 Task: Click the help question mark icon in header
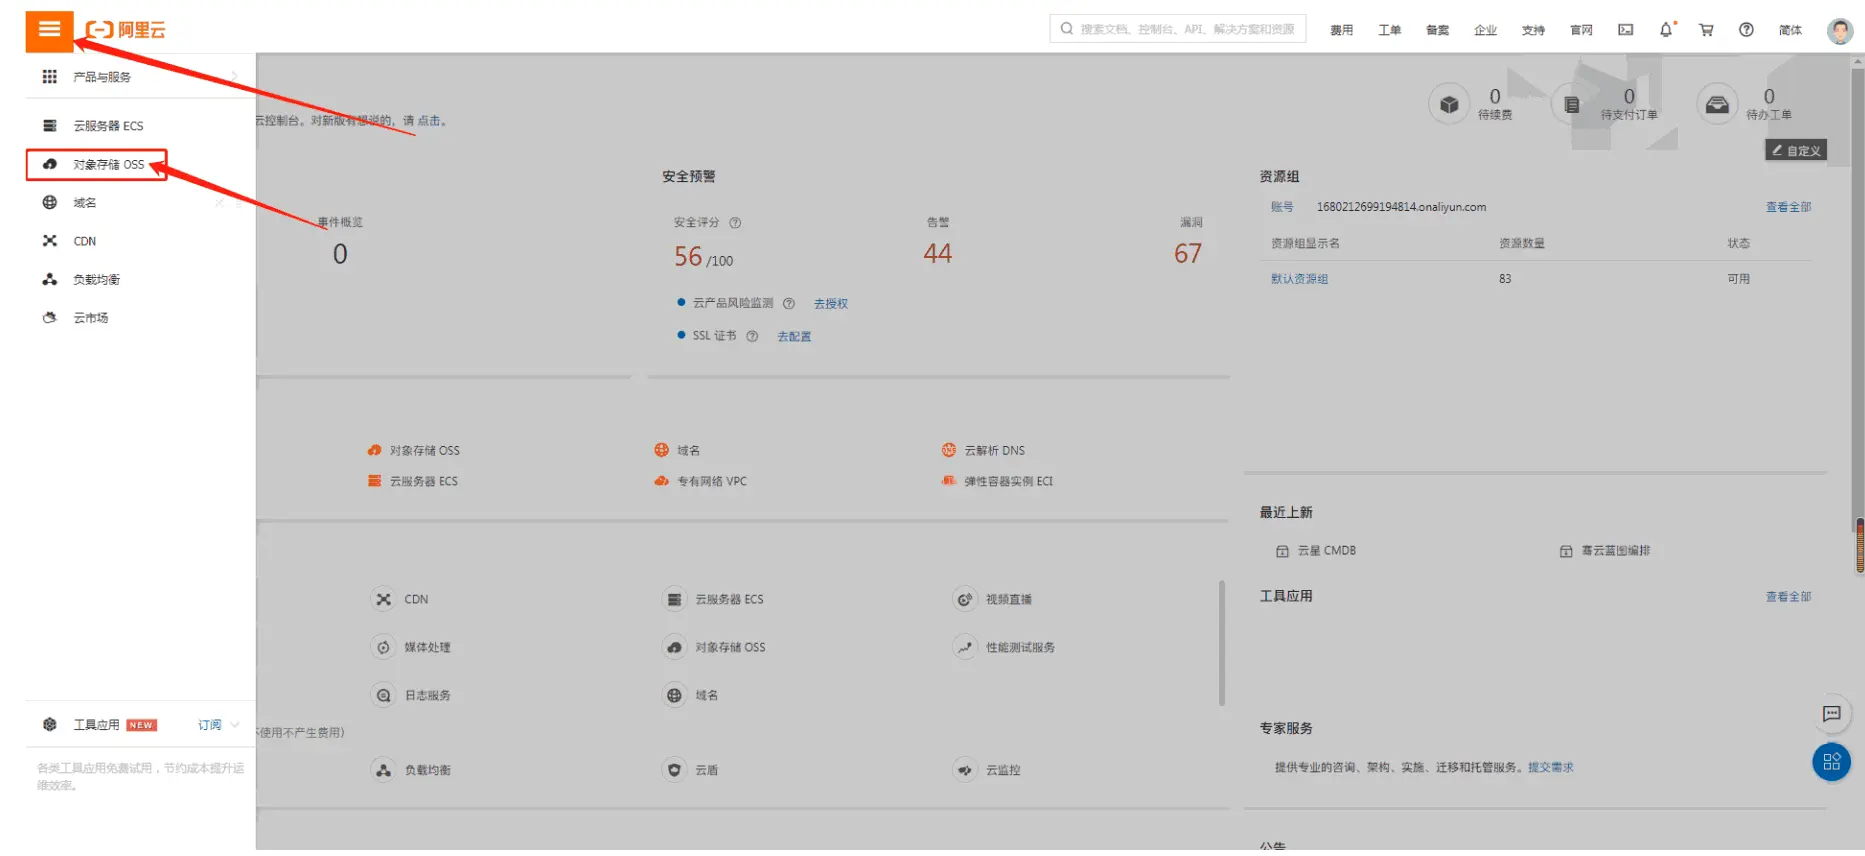(1746, 30)
